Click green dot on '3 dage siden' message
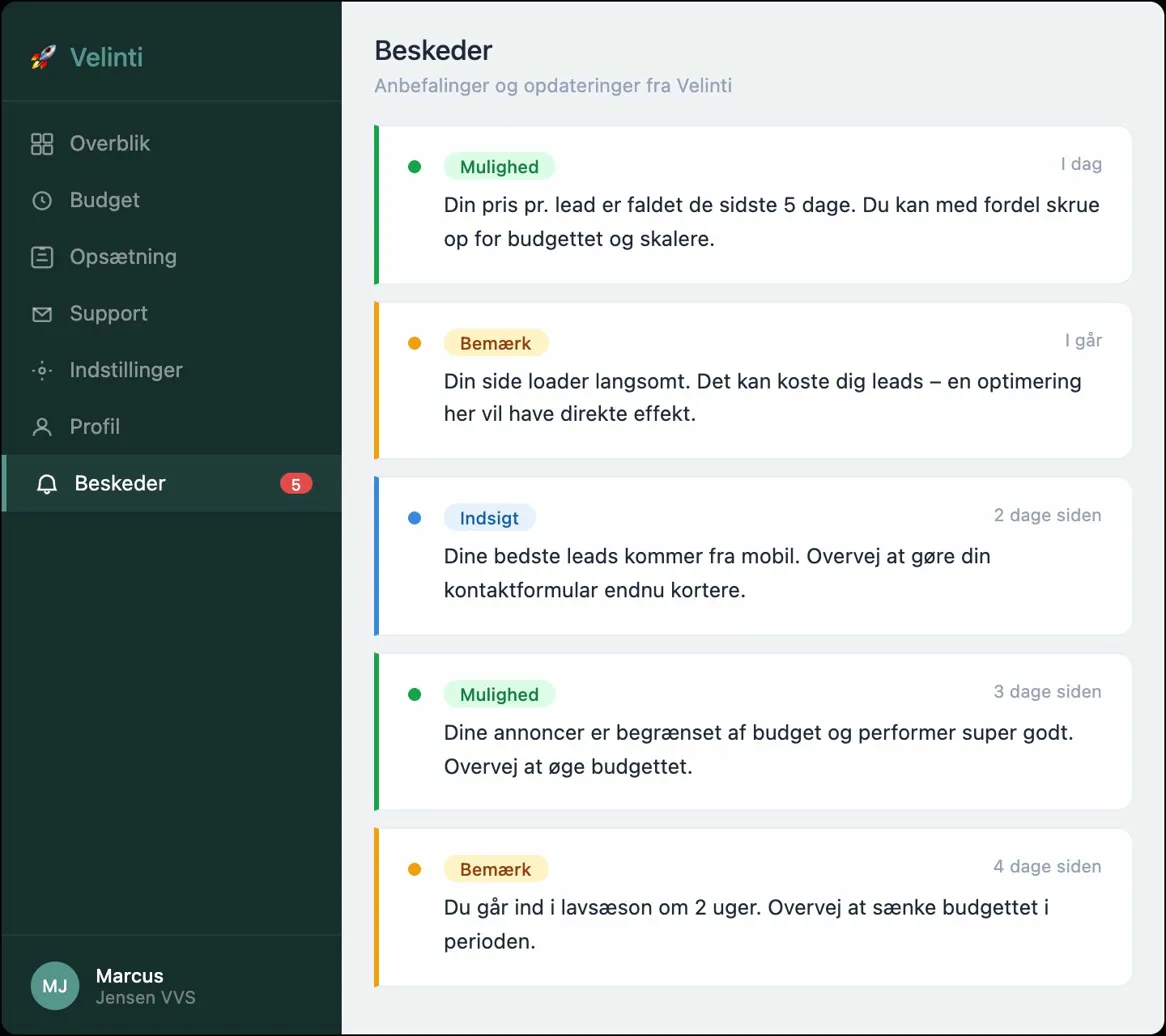Image resolution: width=1166 pixels, height=1036 pixels. click(414, 694)
